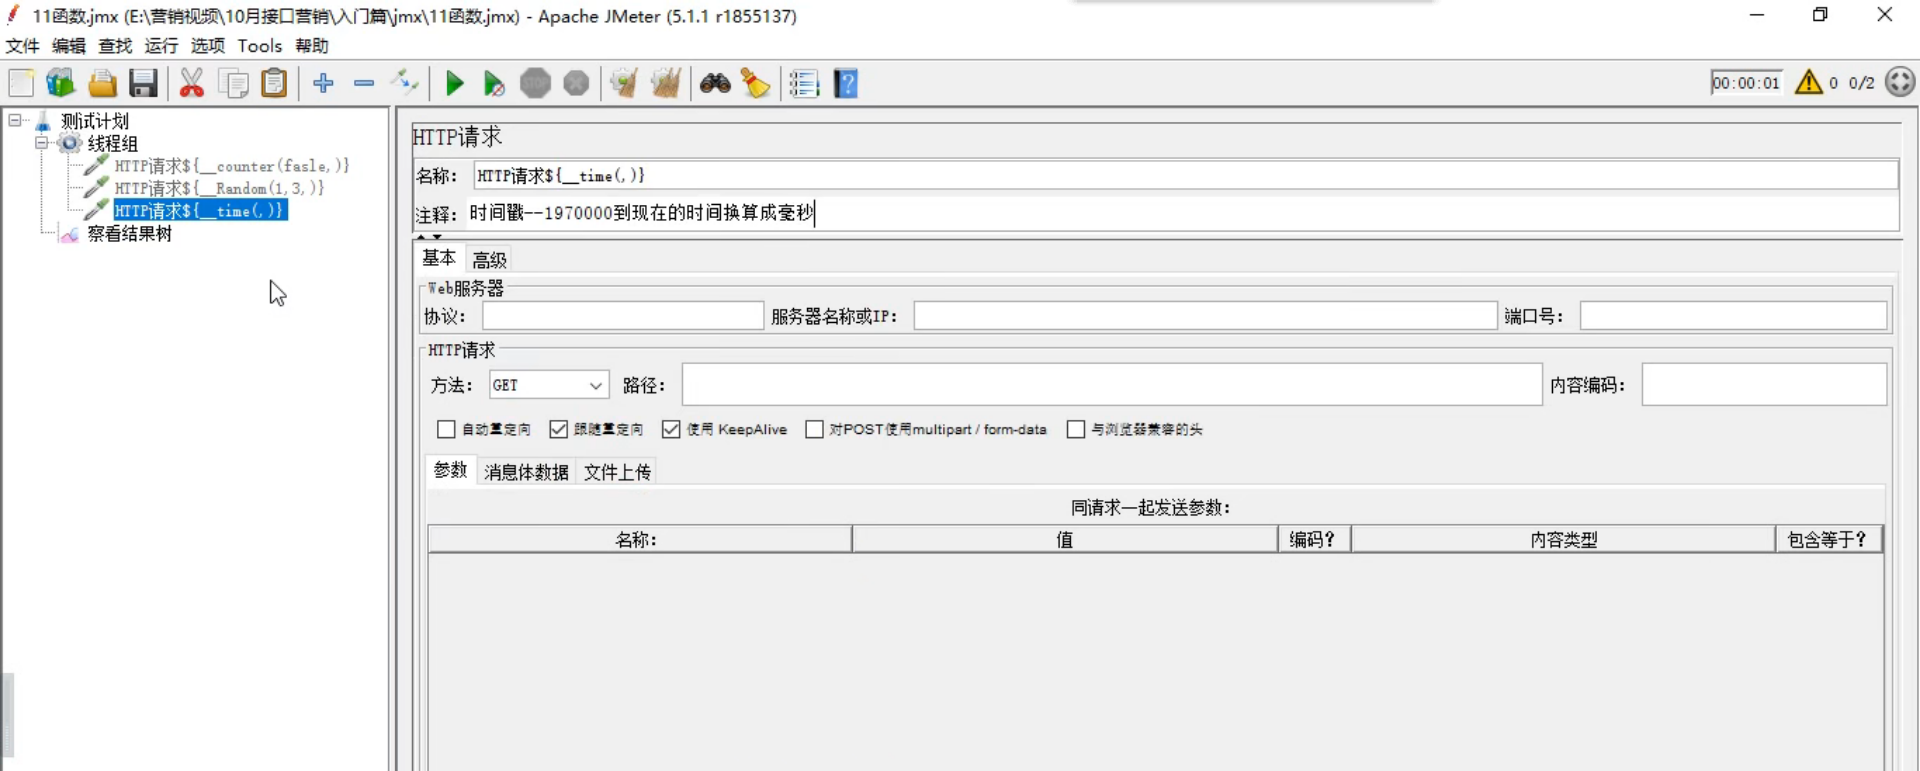Switch to the 消息体数据 tab
This screenshot has height=771, width=1920.
(x=526, y=472)
